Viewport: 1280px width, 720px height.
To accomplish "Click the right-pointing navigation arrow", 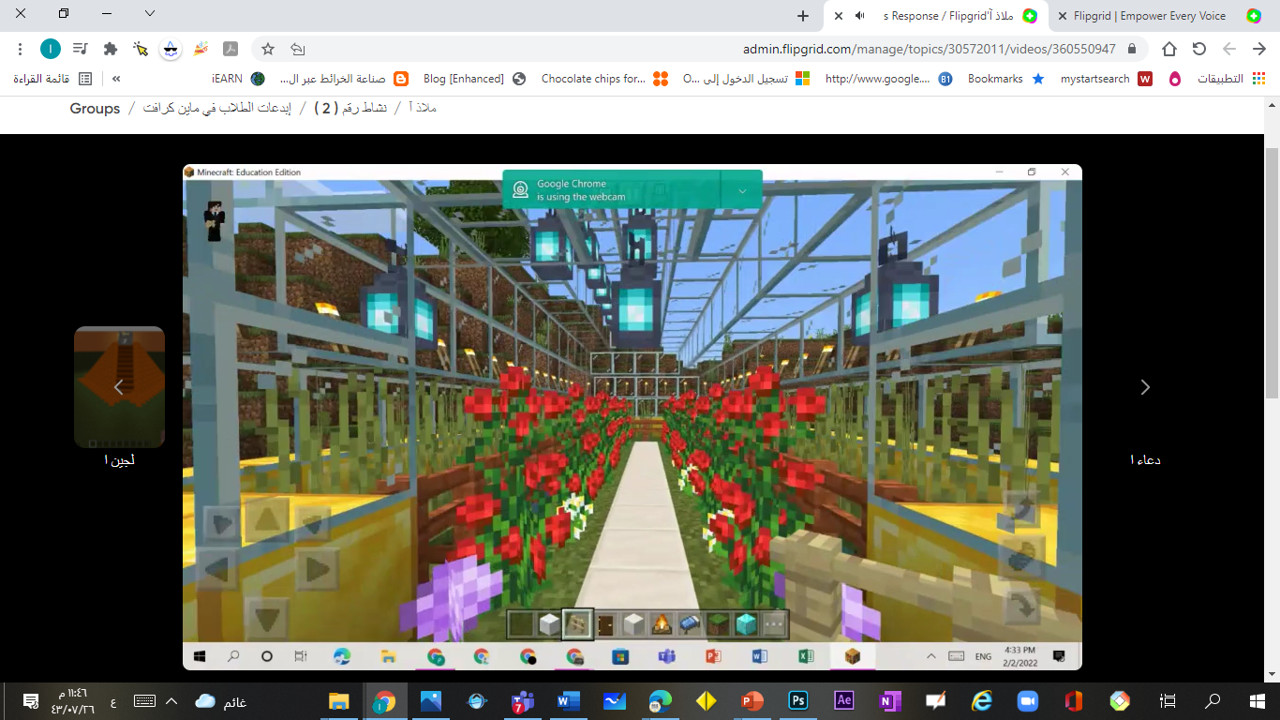I will 1259,49.
